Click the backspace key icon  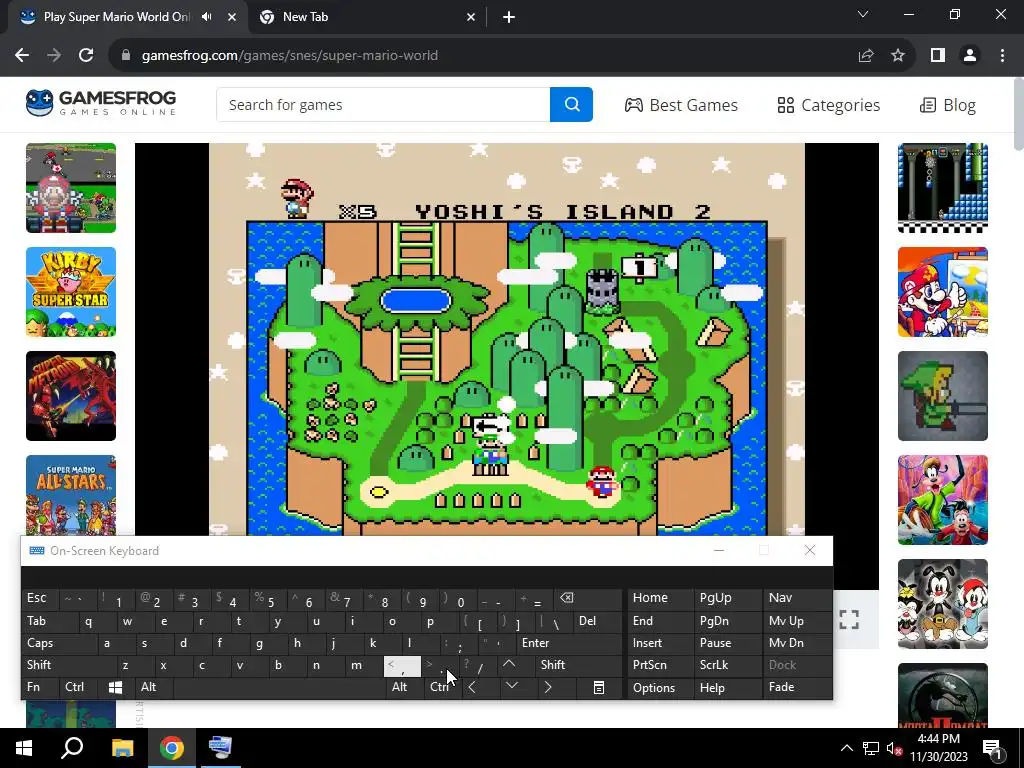pyautogui.click(x=587, y=598)
